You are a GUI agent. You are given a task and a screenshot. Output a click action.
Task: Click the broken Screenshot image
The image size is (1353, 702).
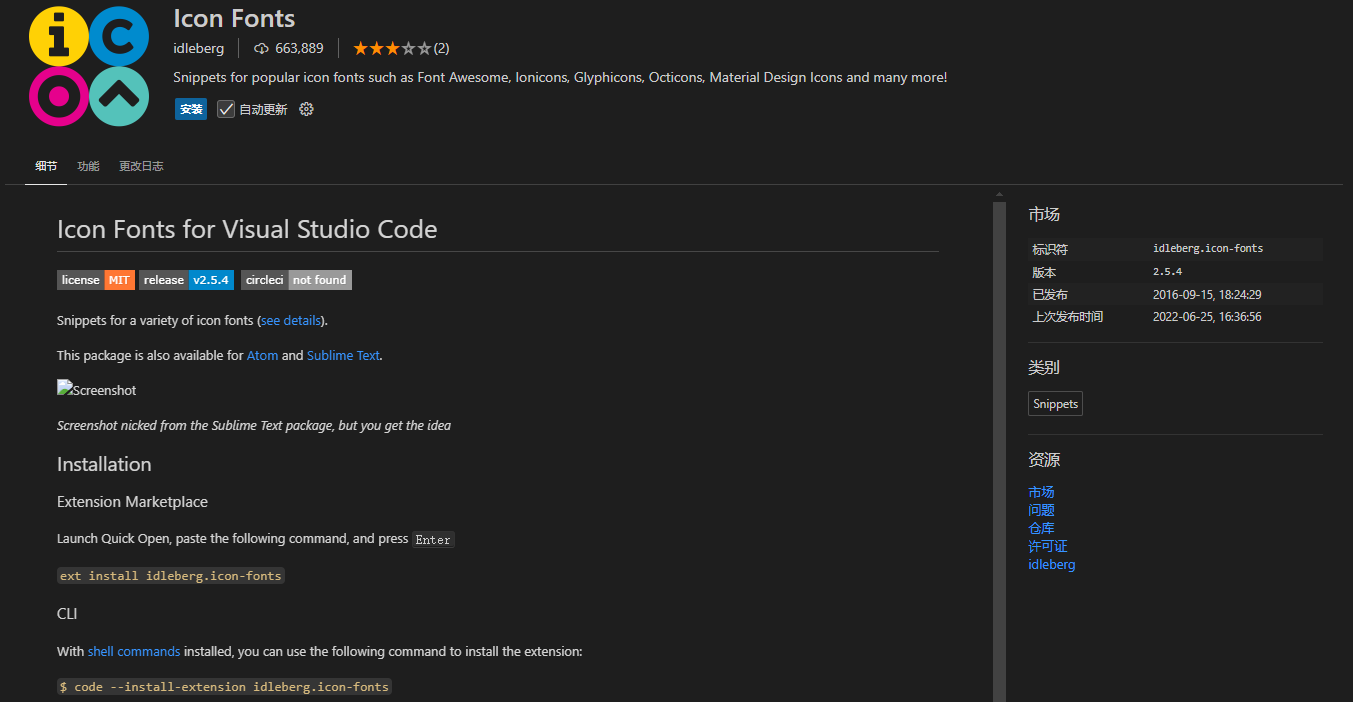click(x=97, y=390)
